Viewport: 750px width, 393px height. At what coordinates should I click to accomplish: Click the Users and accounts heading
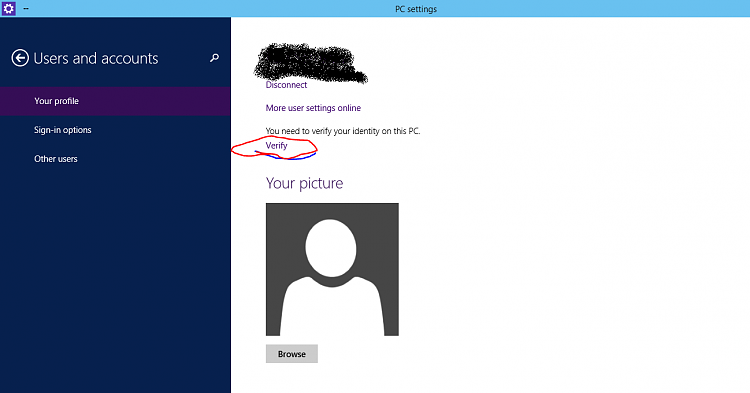96,58
